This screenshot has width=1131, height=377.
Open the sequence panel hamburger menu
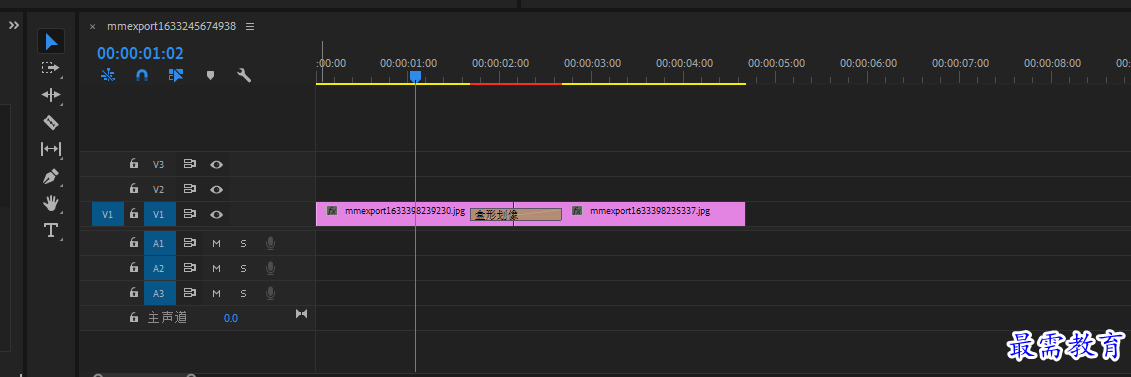click(250, 26)
